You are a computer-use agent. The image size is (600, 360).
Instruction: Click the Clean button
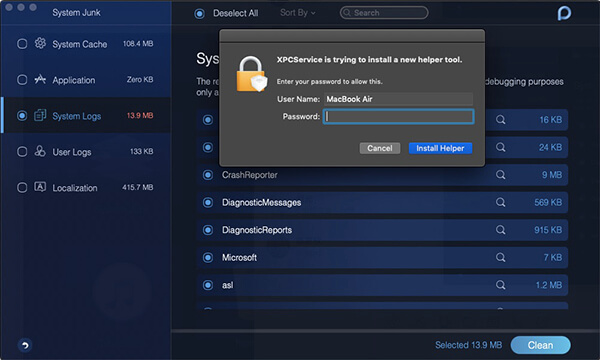tap(540, 345)
